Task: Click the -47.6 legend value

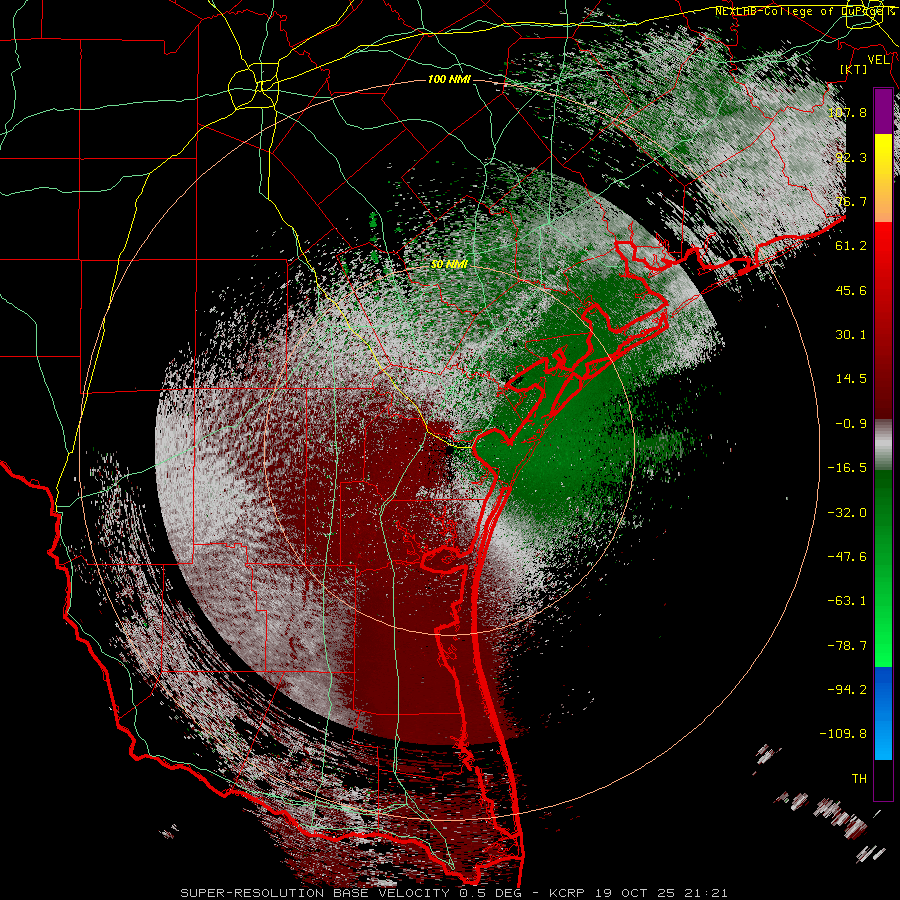Action: click(847, 557)
